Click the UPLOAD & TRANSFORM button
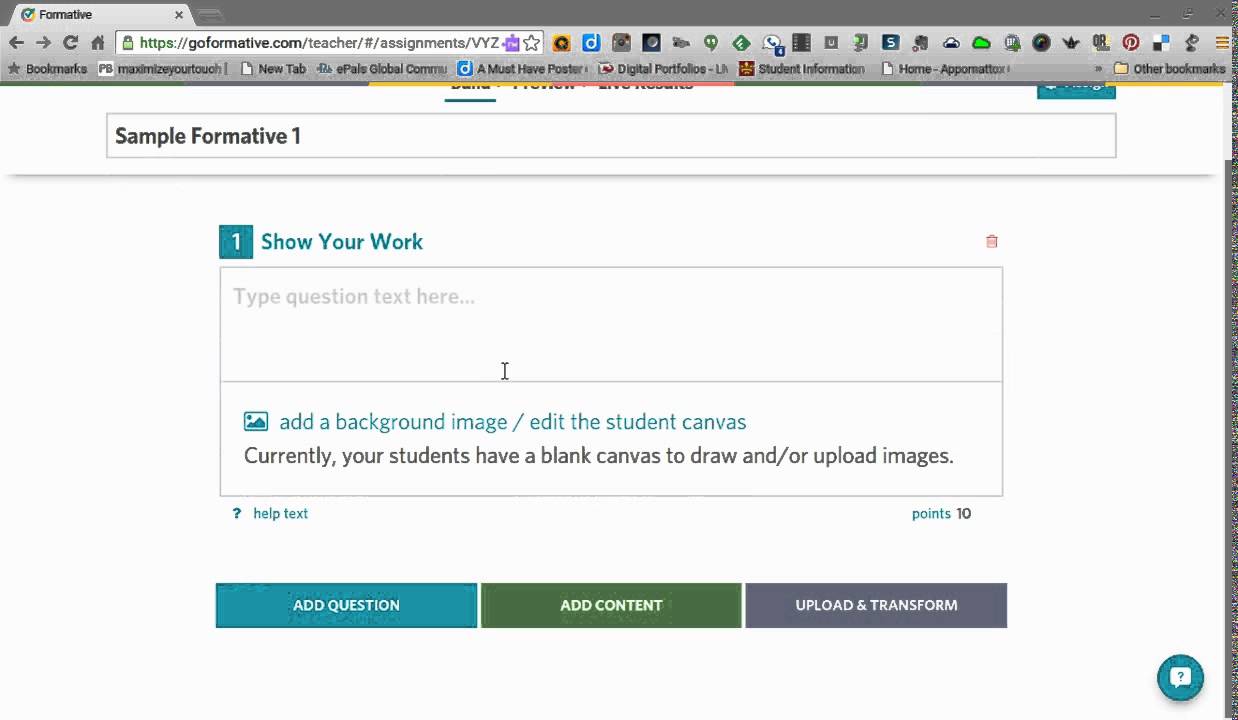1238x720 pixels. coord(876,605)
